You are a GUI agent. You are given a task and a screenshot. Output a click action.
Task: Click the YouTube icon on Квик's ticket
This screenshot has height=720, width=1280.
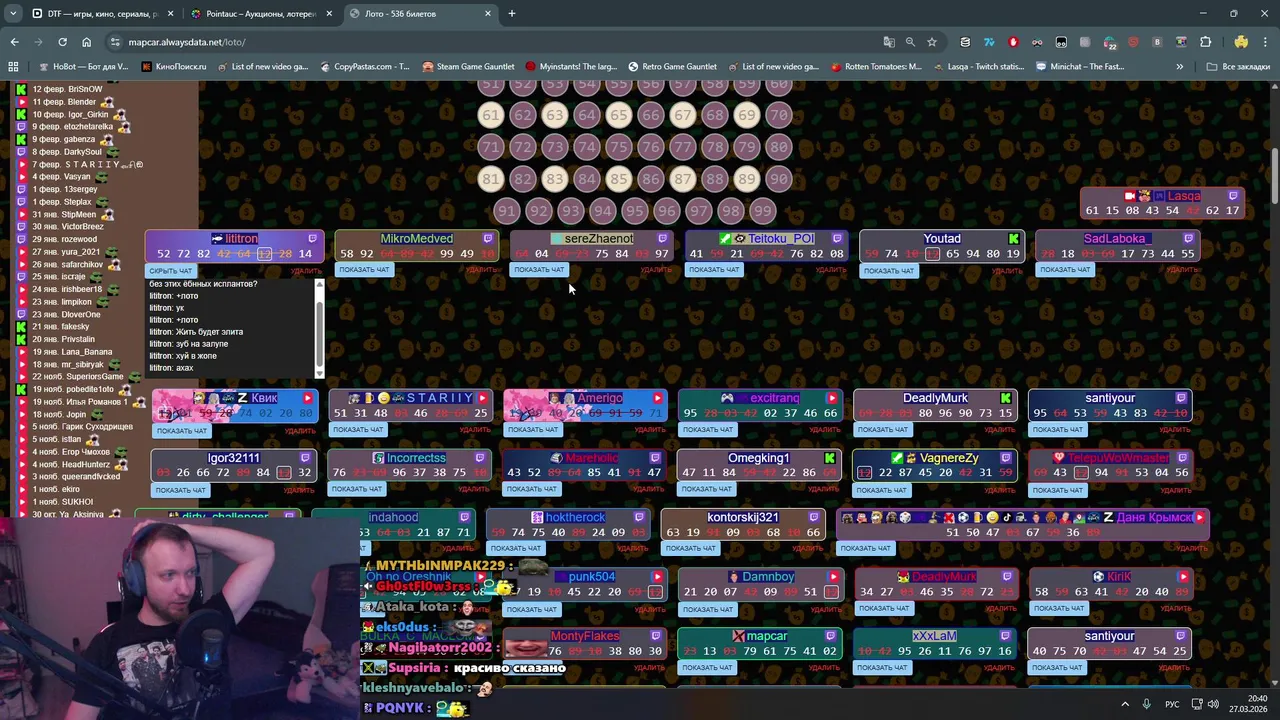307,398
